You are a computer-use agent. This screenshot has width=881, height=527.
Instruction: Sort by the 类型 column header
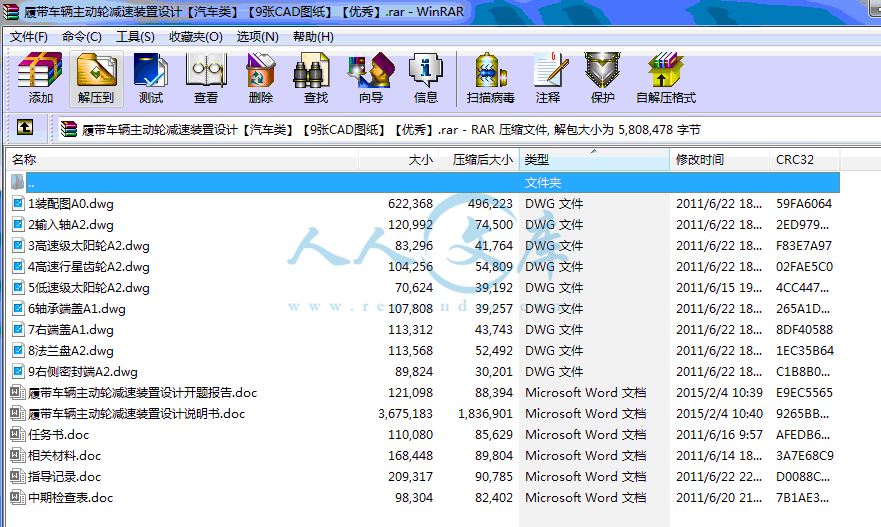[594, 160]
